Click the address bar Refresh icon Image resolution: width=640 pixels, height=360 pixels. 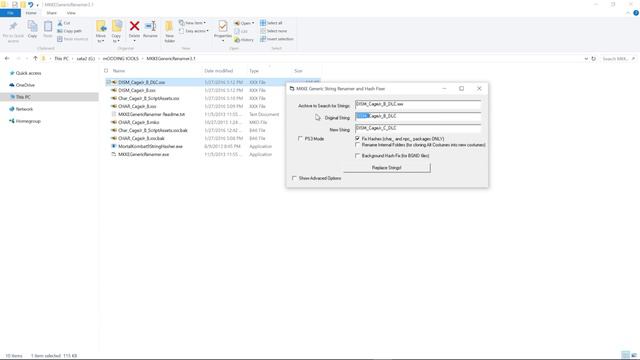pyautogui.click(x=593, y=59)
